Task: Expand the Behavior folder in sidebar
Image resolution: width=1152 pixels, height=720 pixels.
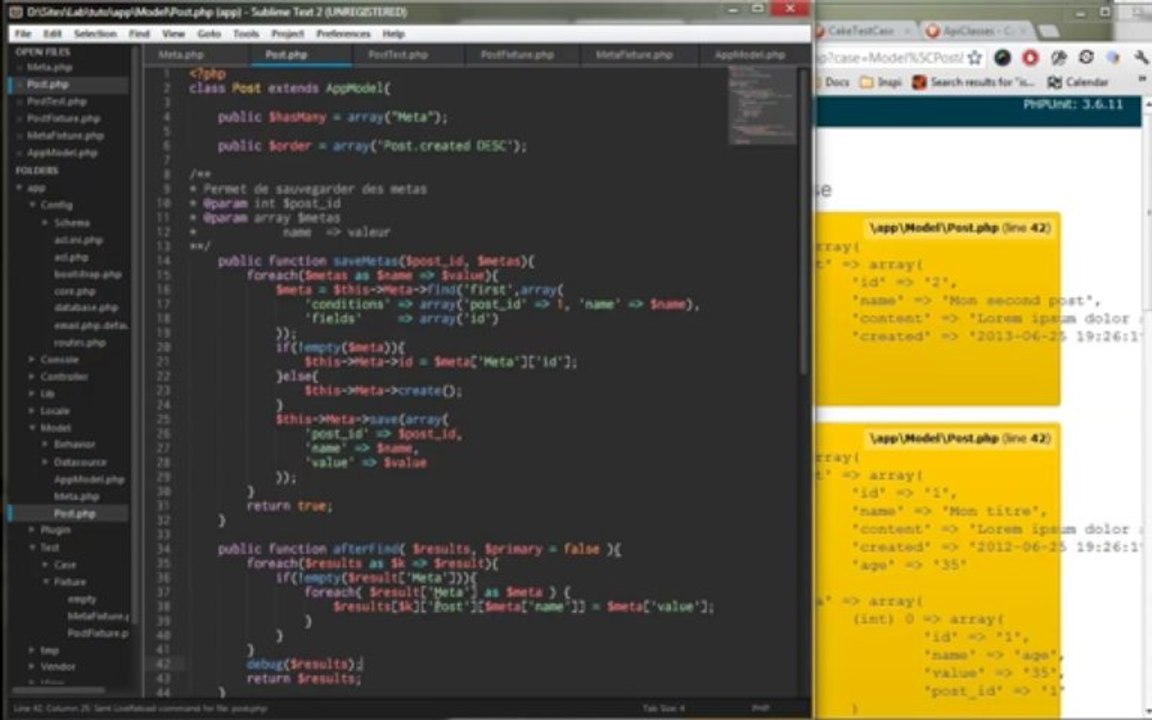Action: tap(73, 444)
